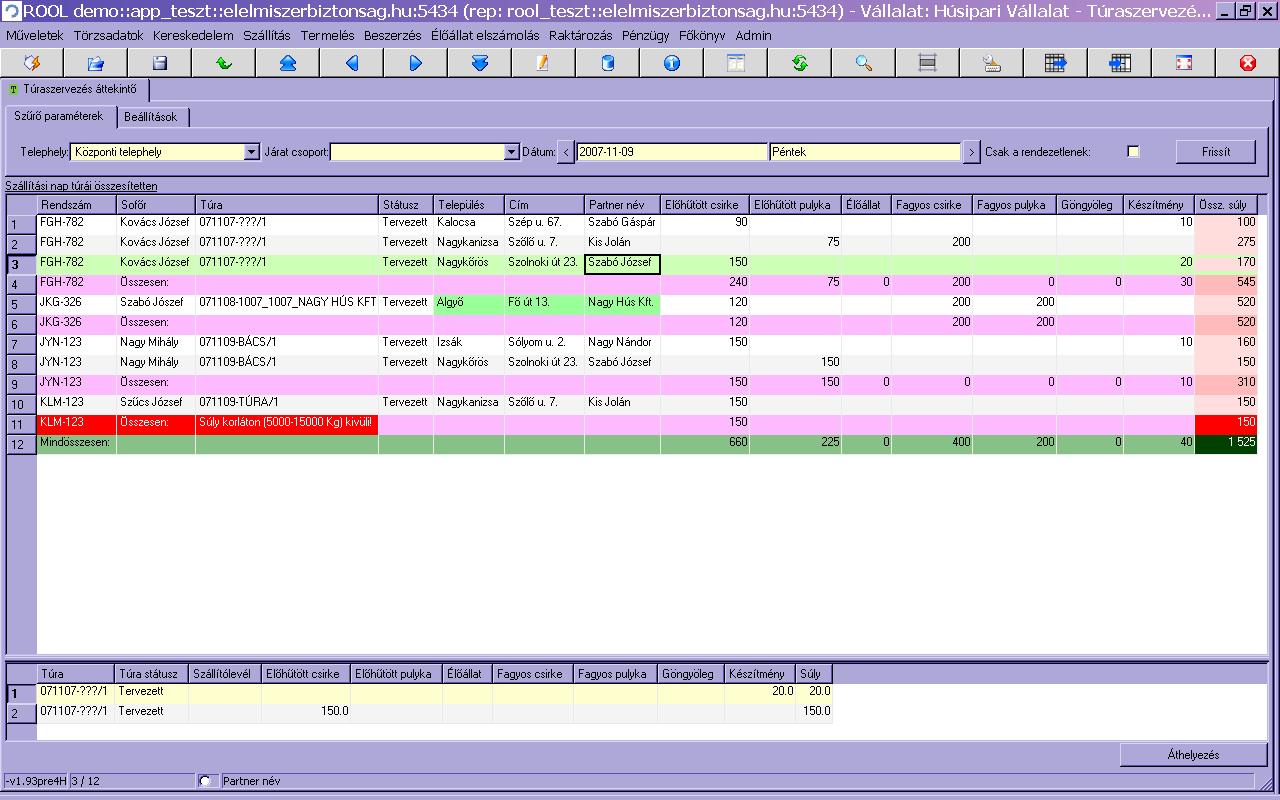Open the Járat csoport dropdown
The width and height of the screenshot is (1280, 800).
pos(511,152)
